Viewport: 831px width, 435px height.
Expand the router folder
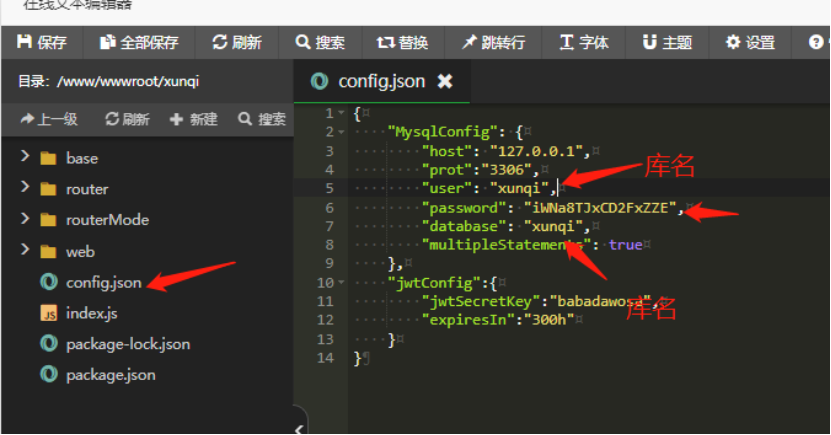click(x=25, y=189)
